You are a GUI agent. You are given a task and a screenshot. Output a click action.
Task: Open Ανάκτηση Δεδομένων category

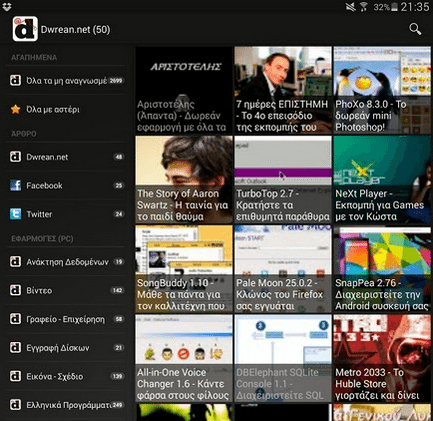65,262
